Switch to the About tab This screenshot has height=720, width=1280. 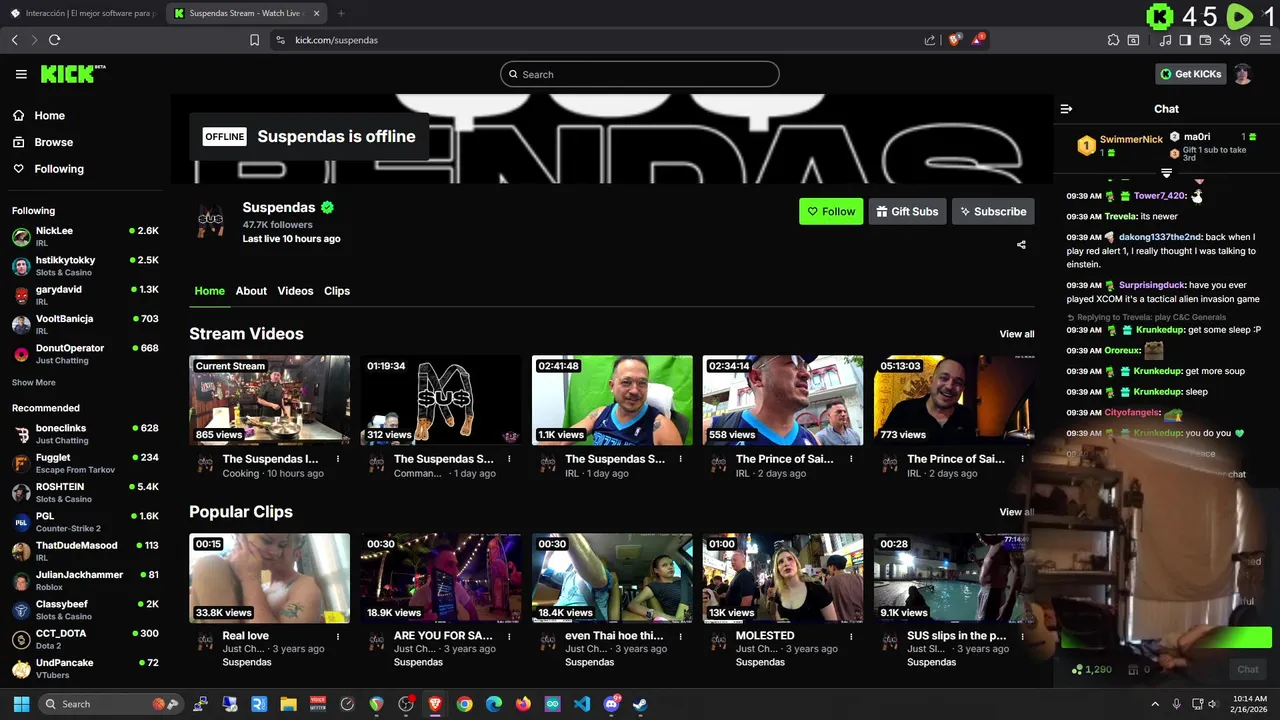coord(251,291)
